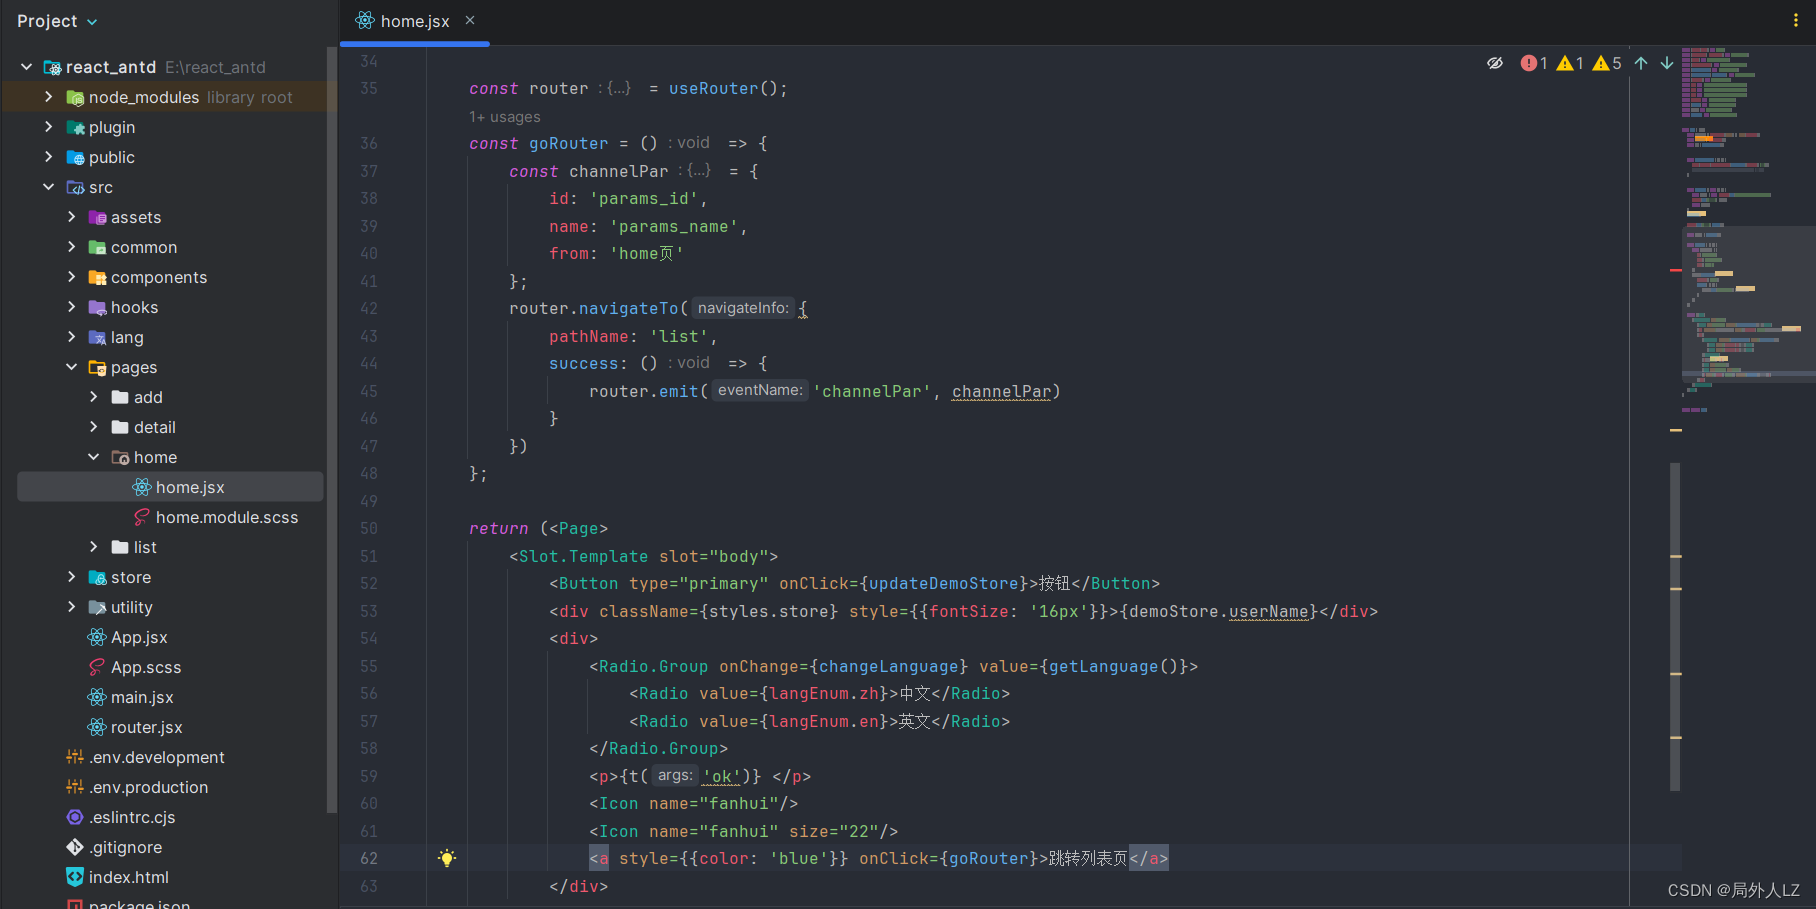Click the editor vertical scrollbar
Screen dimensions: 1816x909
(x=1675, y=626)
